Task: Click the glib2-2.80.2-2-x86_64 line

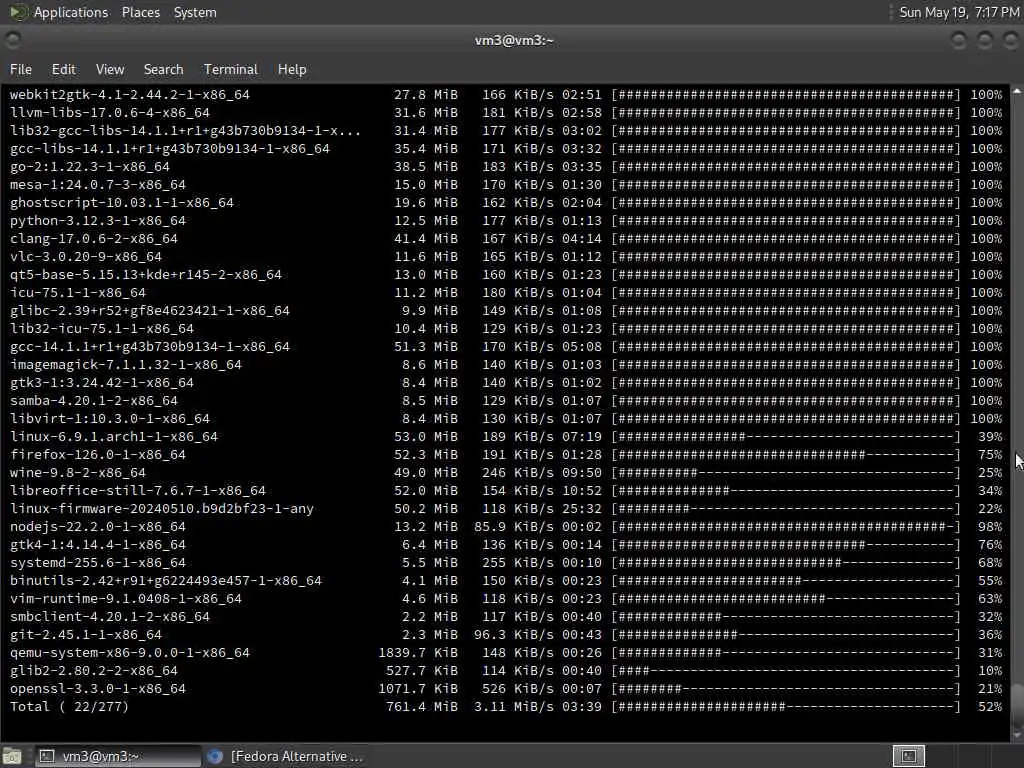Action: (x=506, y=671)
